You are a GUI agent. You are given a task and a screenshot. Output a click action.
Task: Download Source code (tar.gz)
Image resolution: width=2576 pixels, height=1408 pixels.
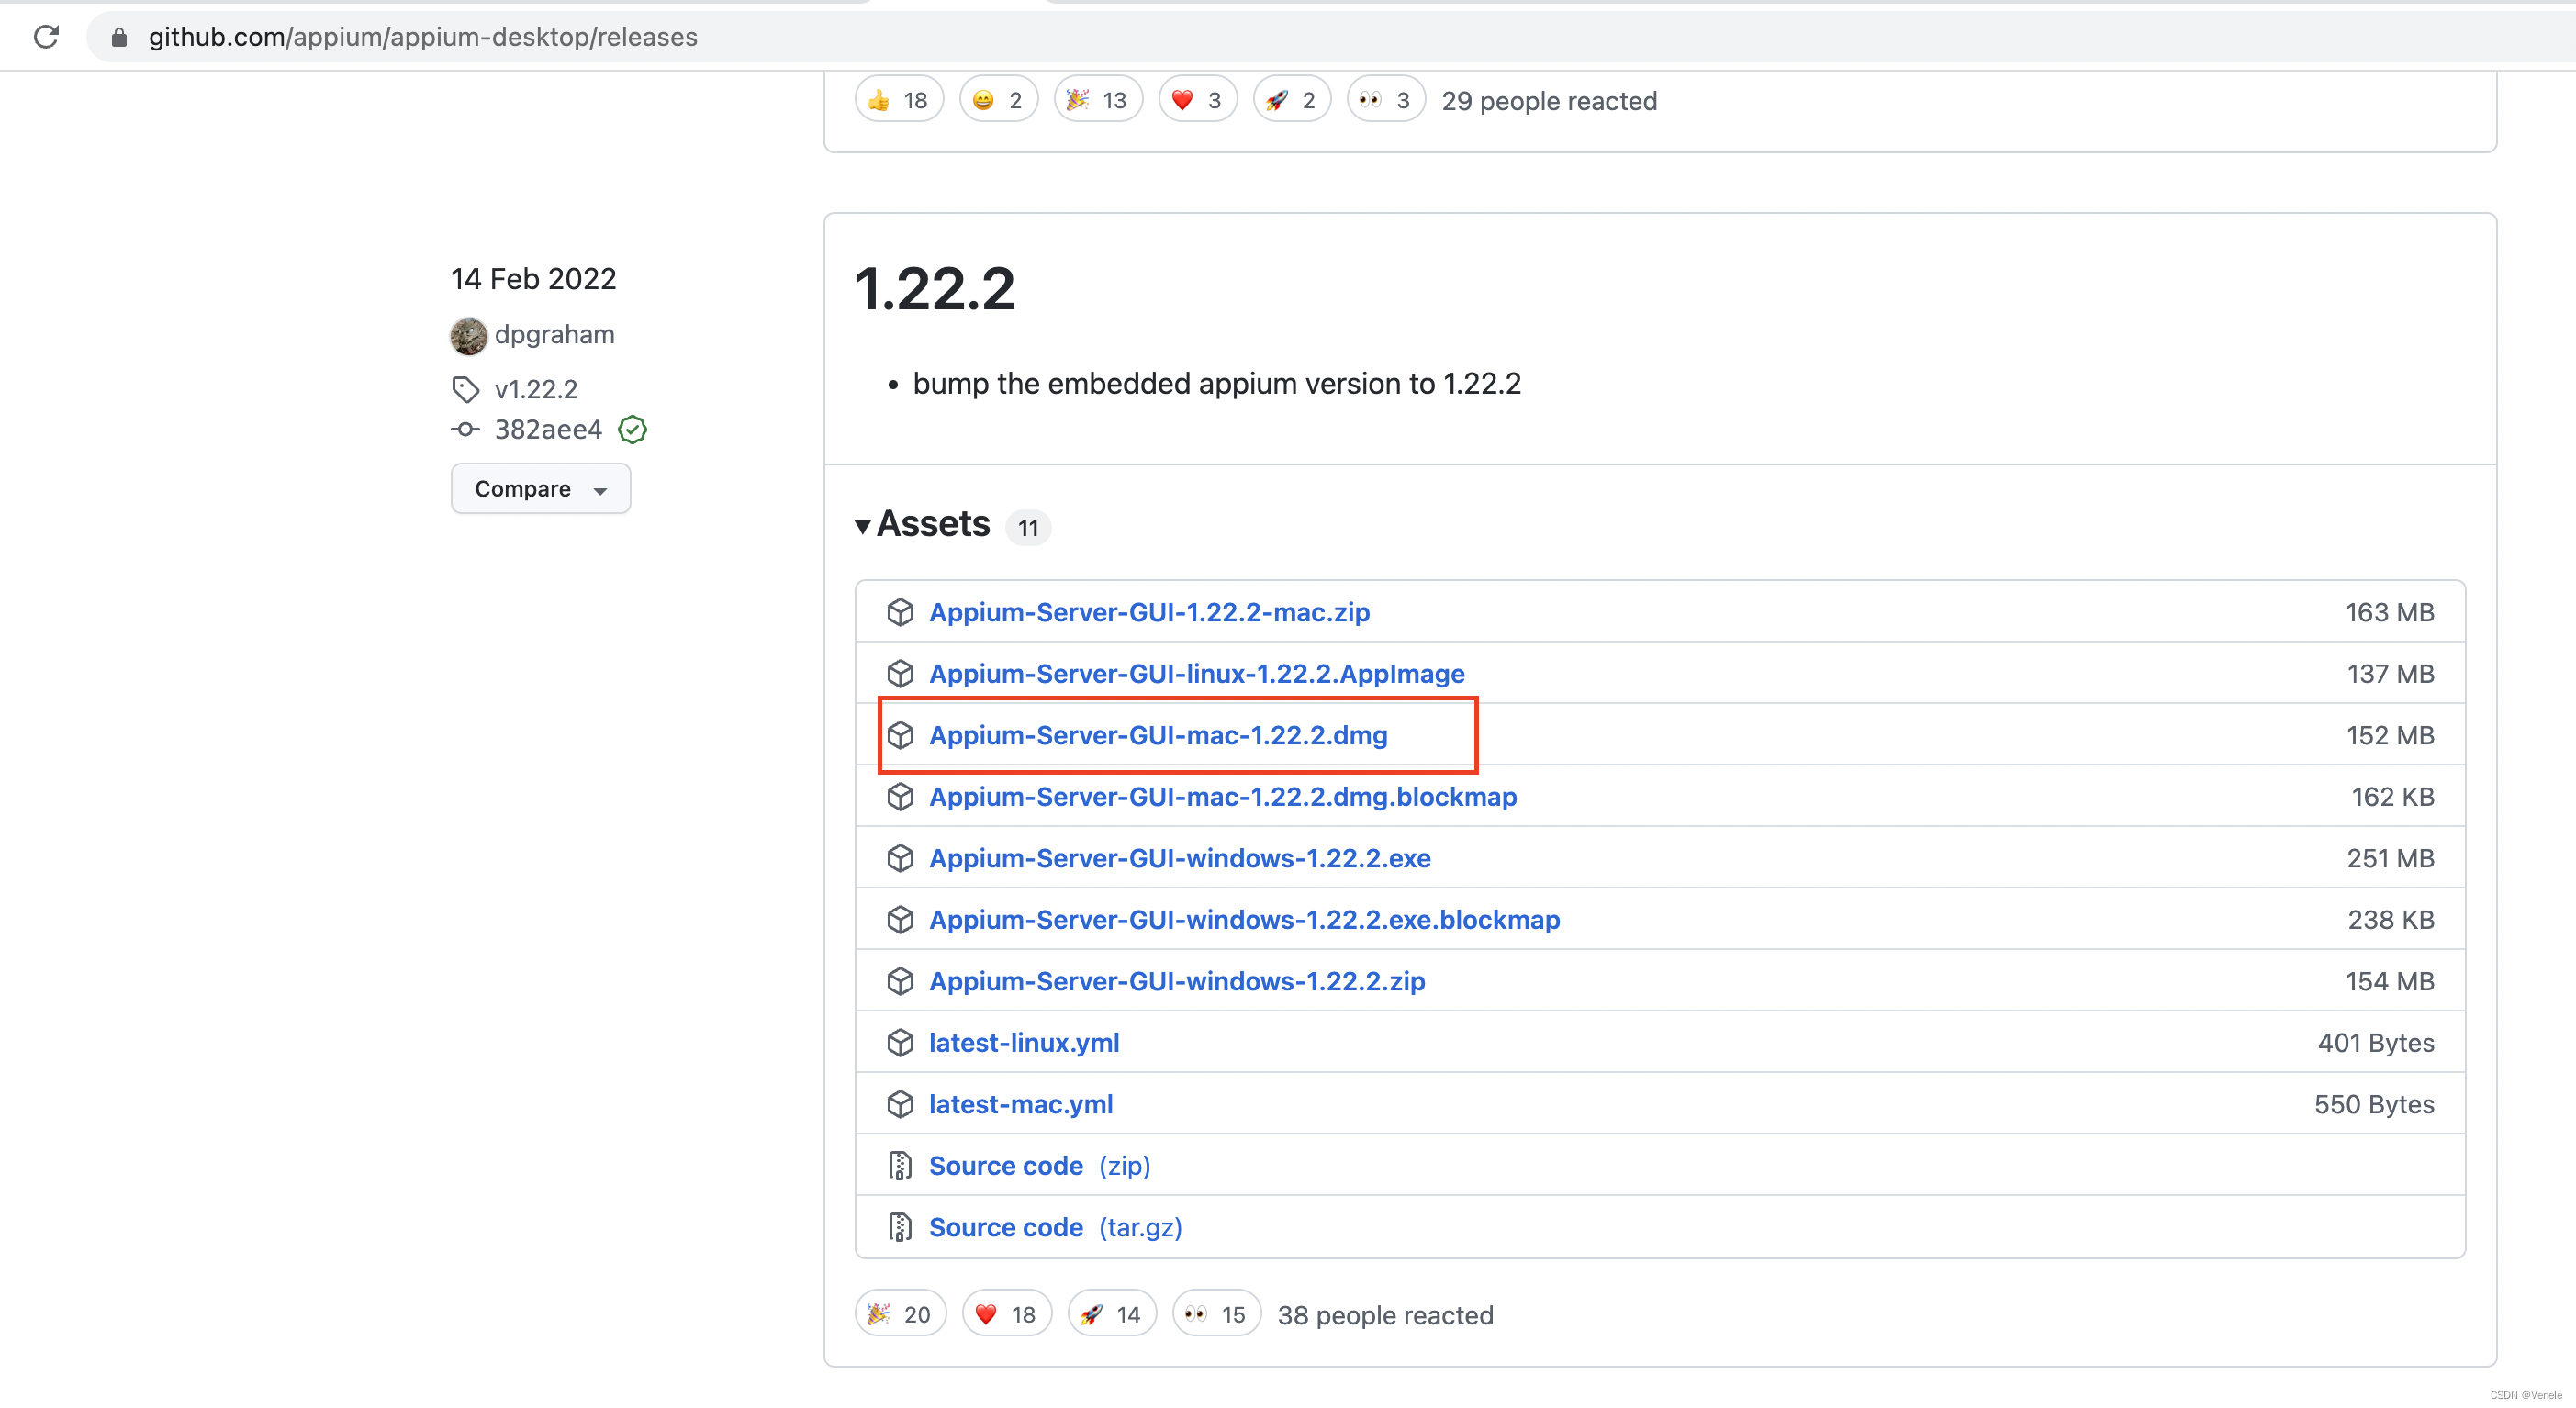1055,1227
